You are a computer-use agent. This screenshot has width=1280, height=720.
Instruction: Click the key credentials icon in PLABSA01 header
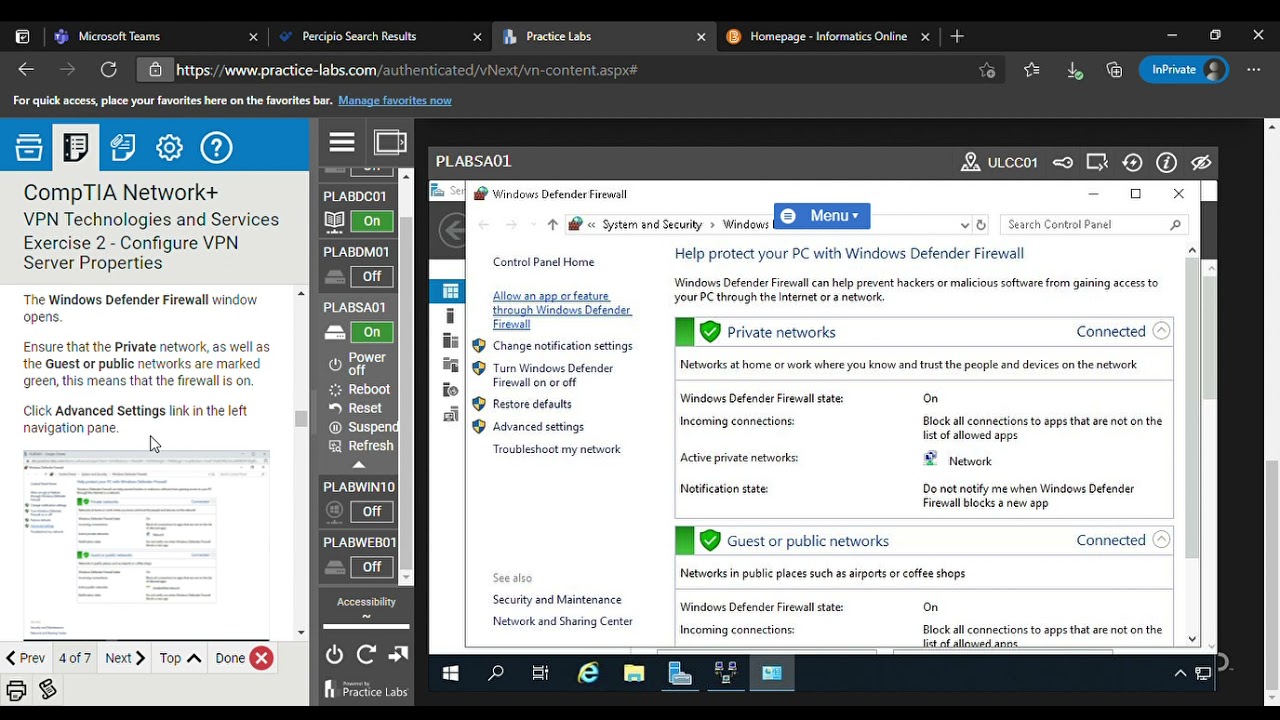tap(1063, 162)
